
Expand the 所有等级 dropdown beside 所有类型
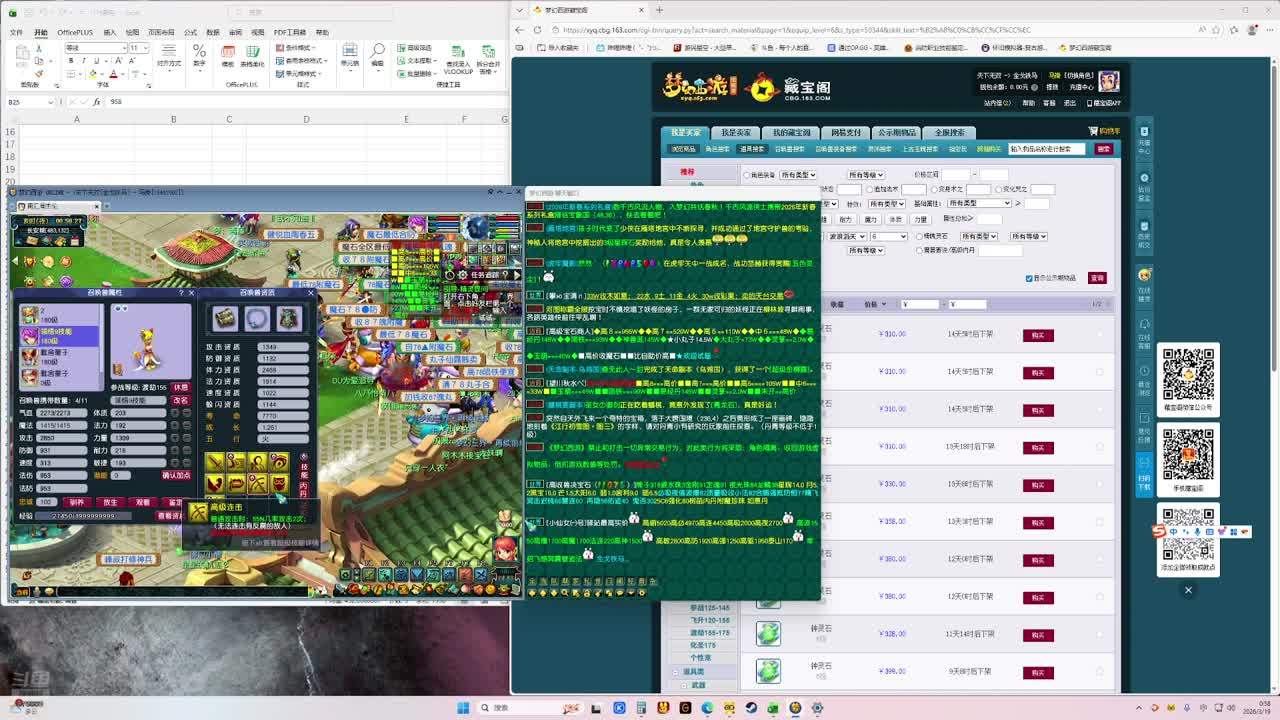click(865, 175)
